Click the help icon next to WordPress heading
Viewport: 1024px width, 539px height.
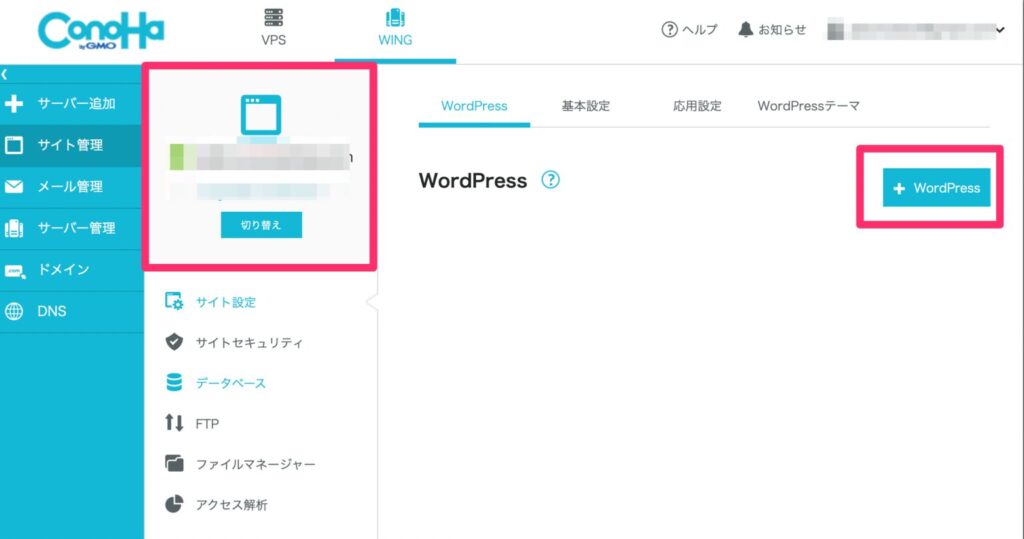pos(551,180)
